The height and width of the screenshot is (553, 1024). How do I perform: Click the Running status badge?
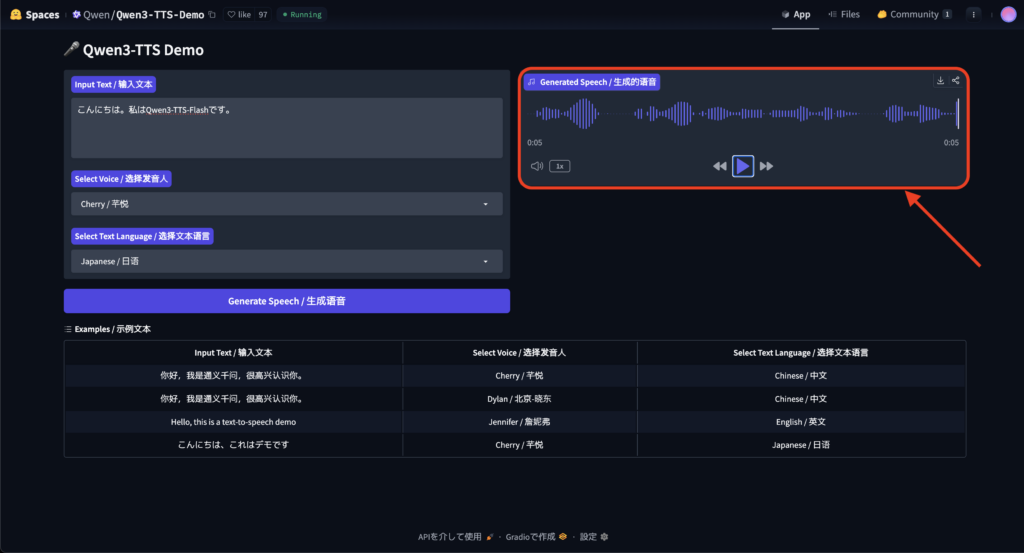click(302, 14)
